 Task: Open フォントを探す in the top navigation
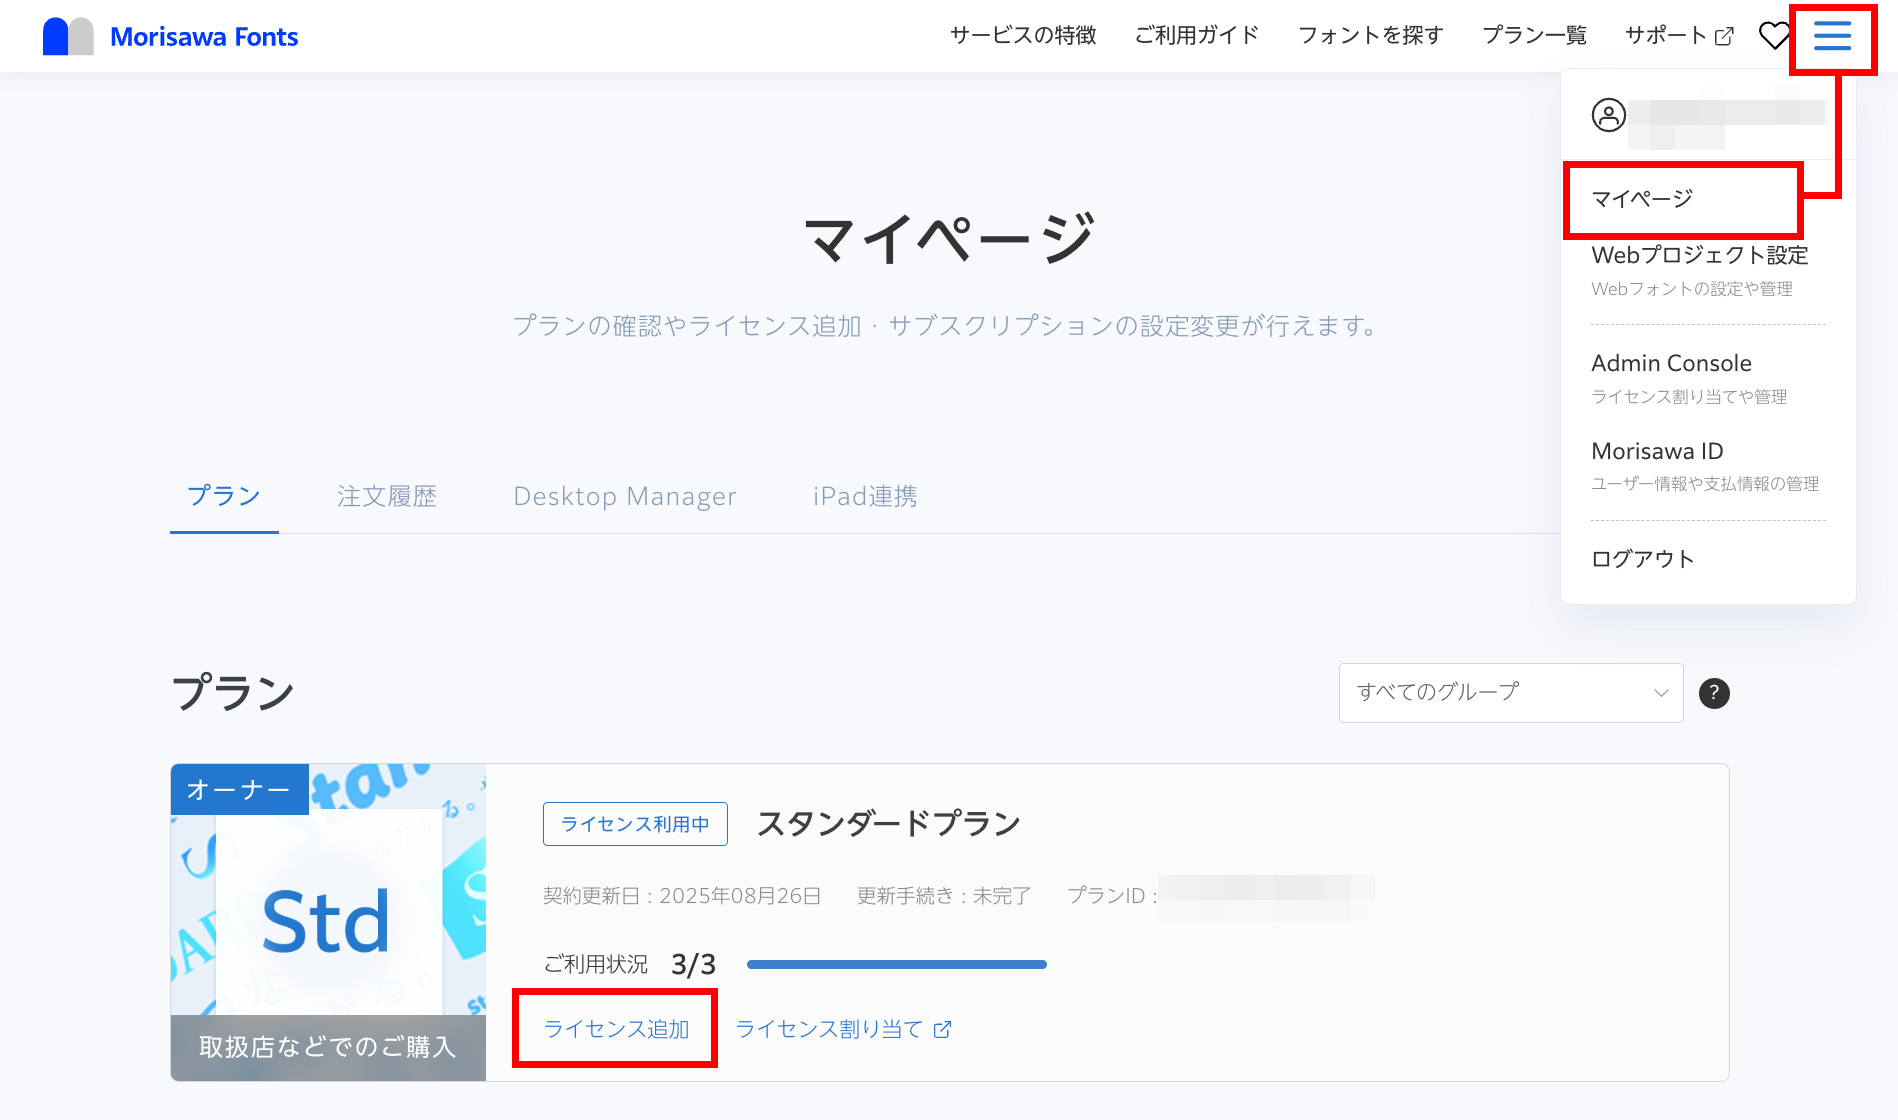1370,36
